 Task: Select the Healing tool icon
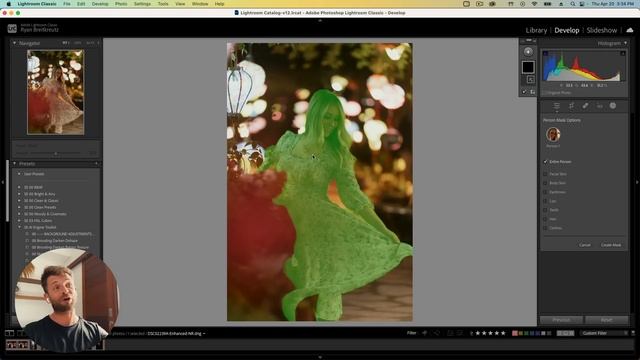coord(585,106)
